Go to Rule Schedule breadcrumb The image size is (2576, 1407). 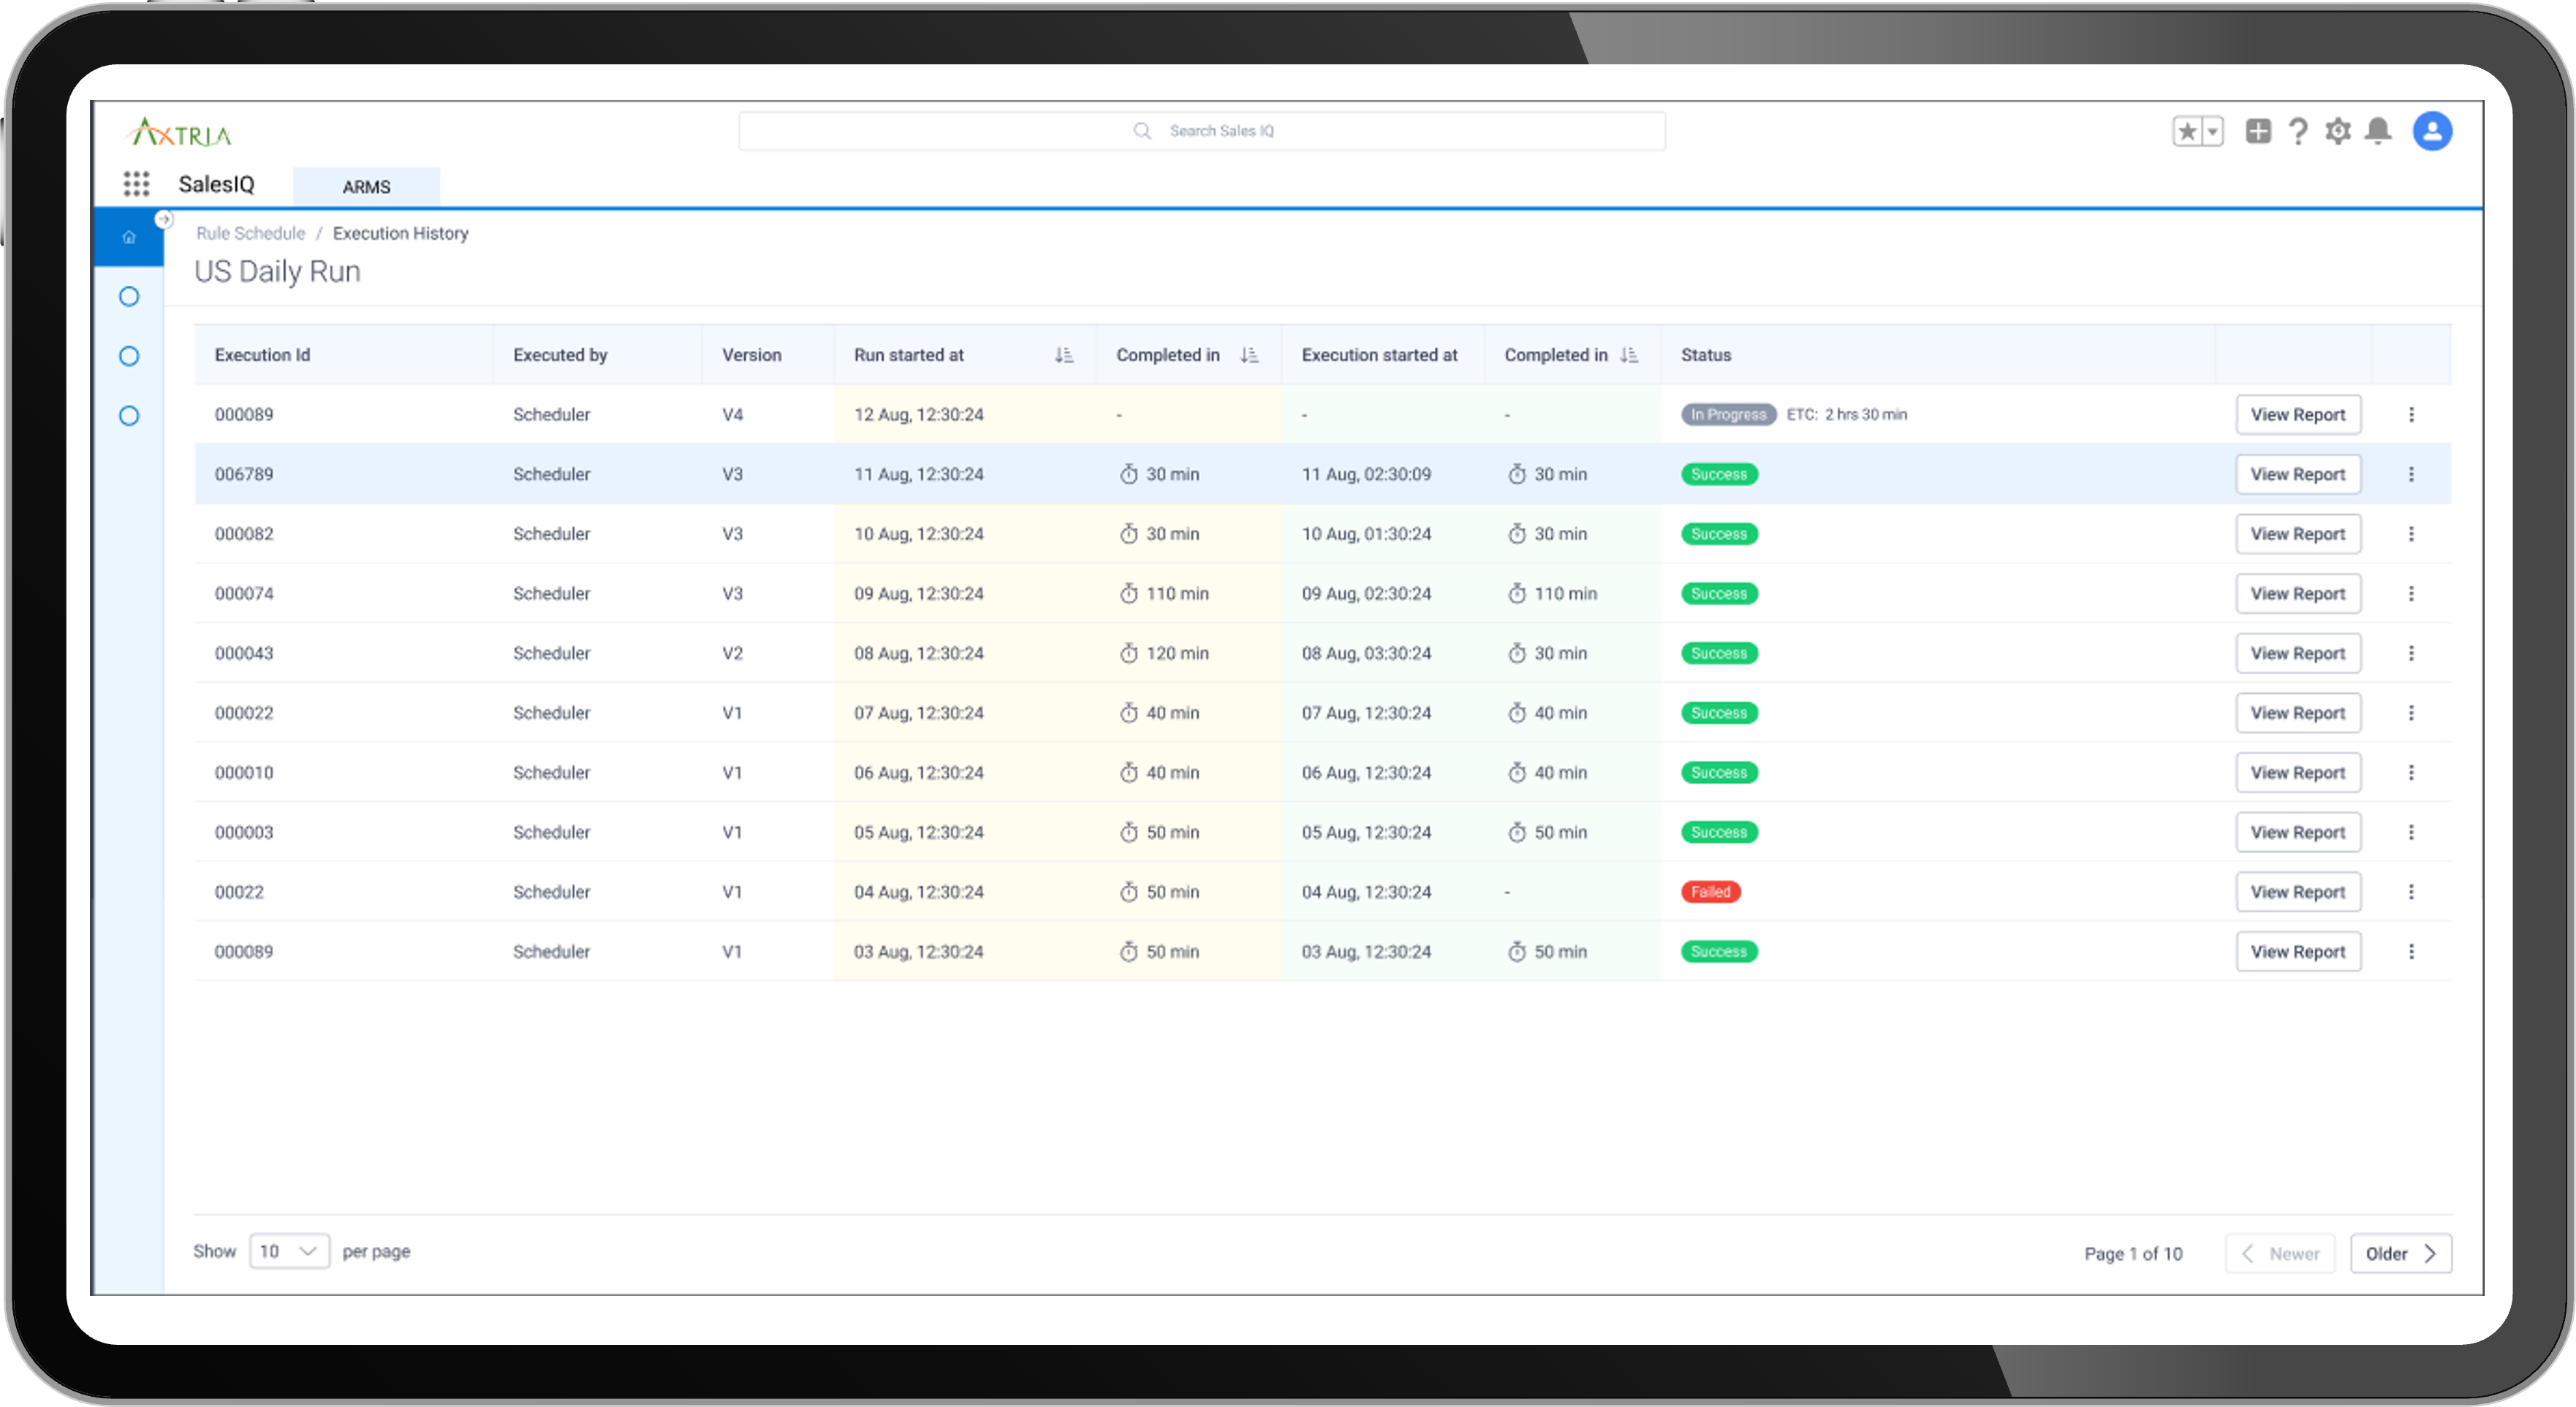point(250,233)
